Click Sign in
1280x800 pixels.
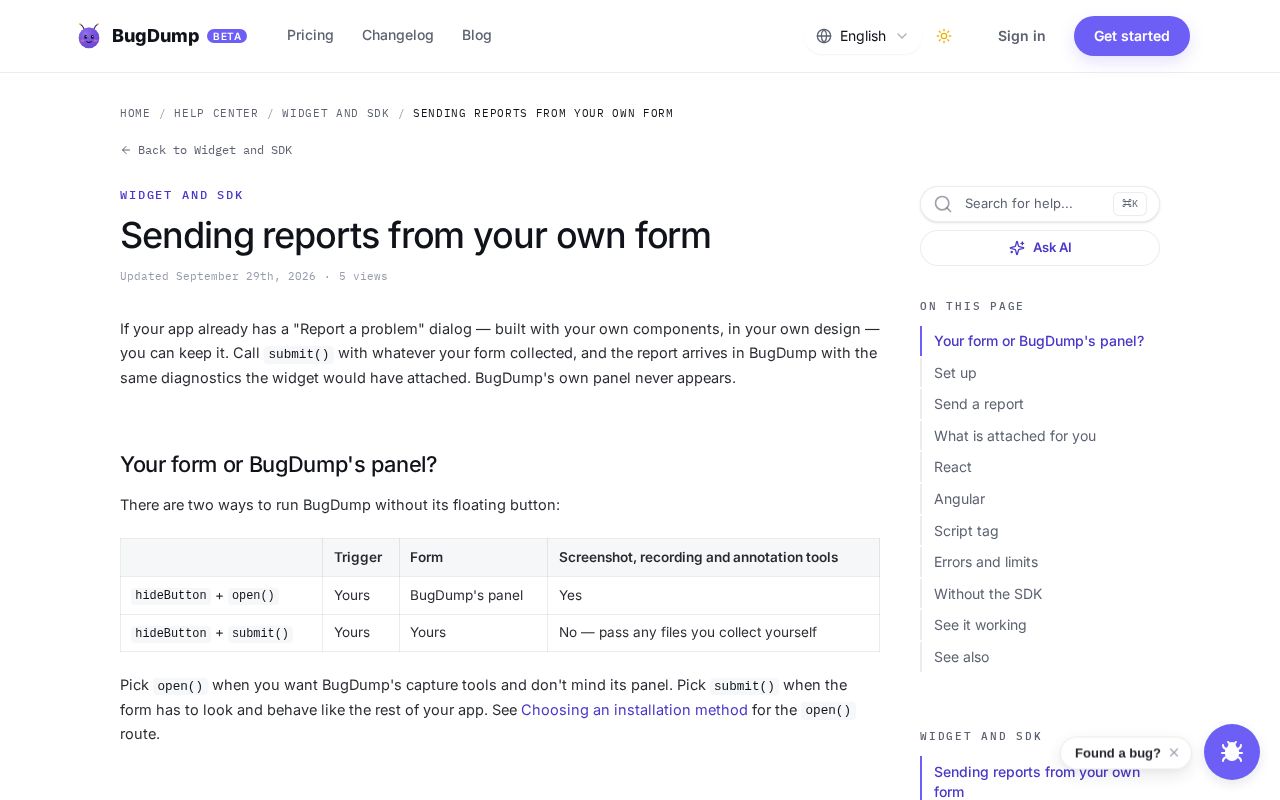[1022, 36]
